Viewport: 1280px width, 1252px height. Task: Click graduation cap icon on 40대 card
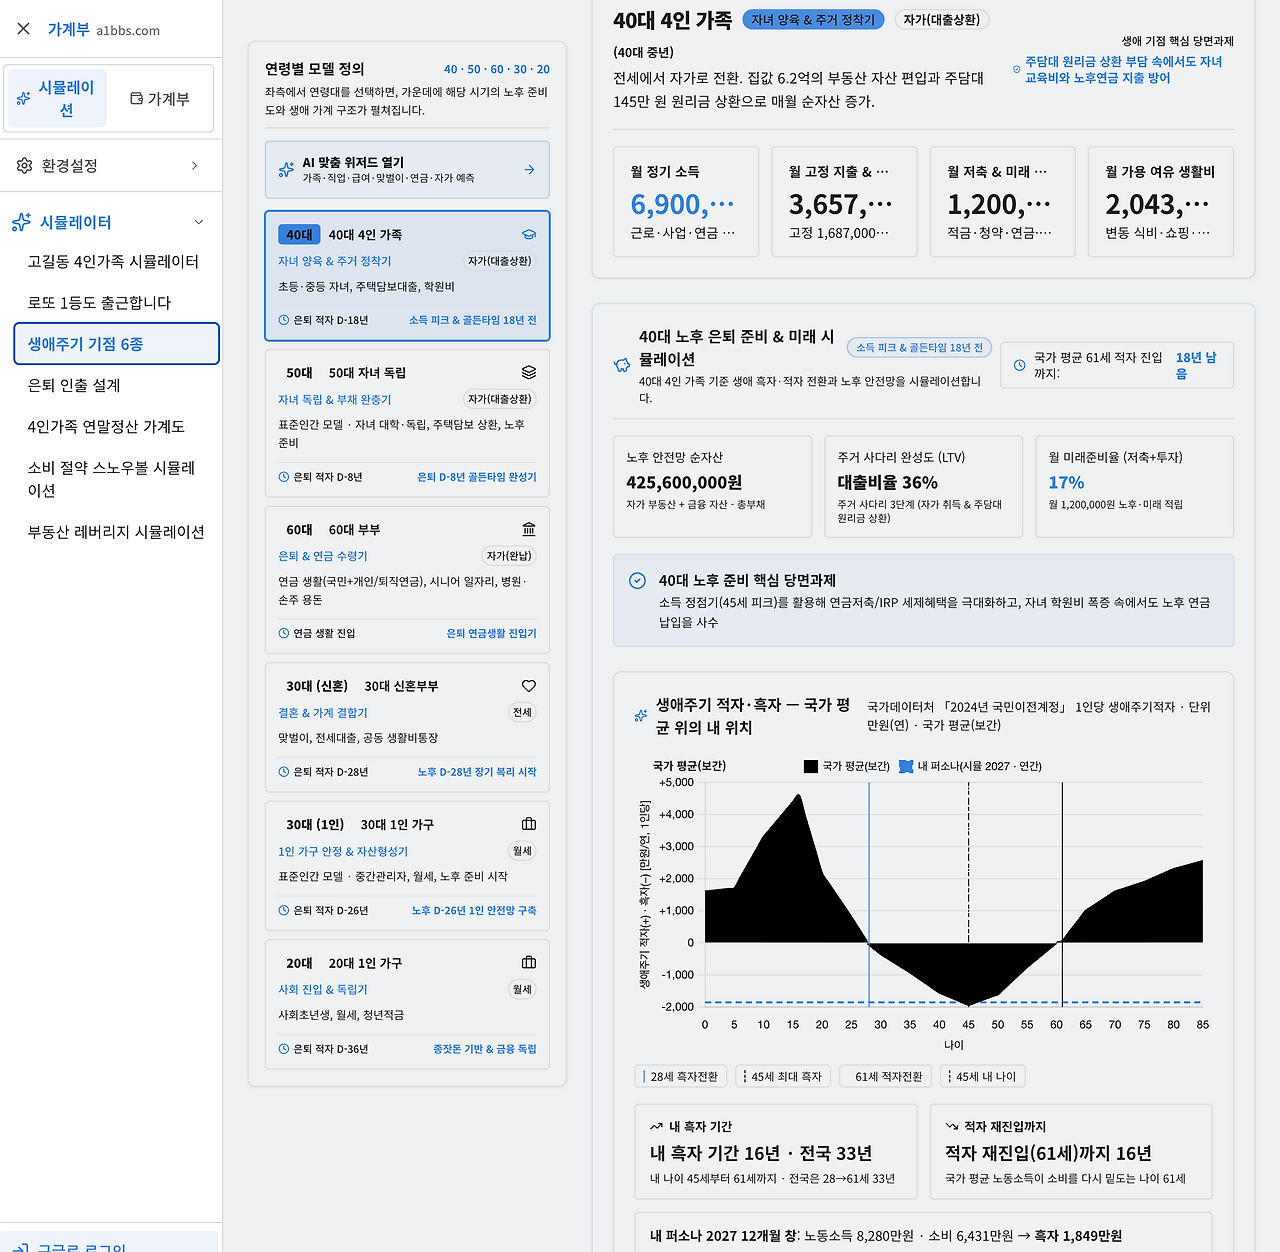point(529,235)
